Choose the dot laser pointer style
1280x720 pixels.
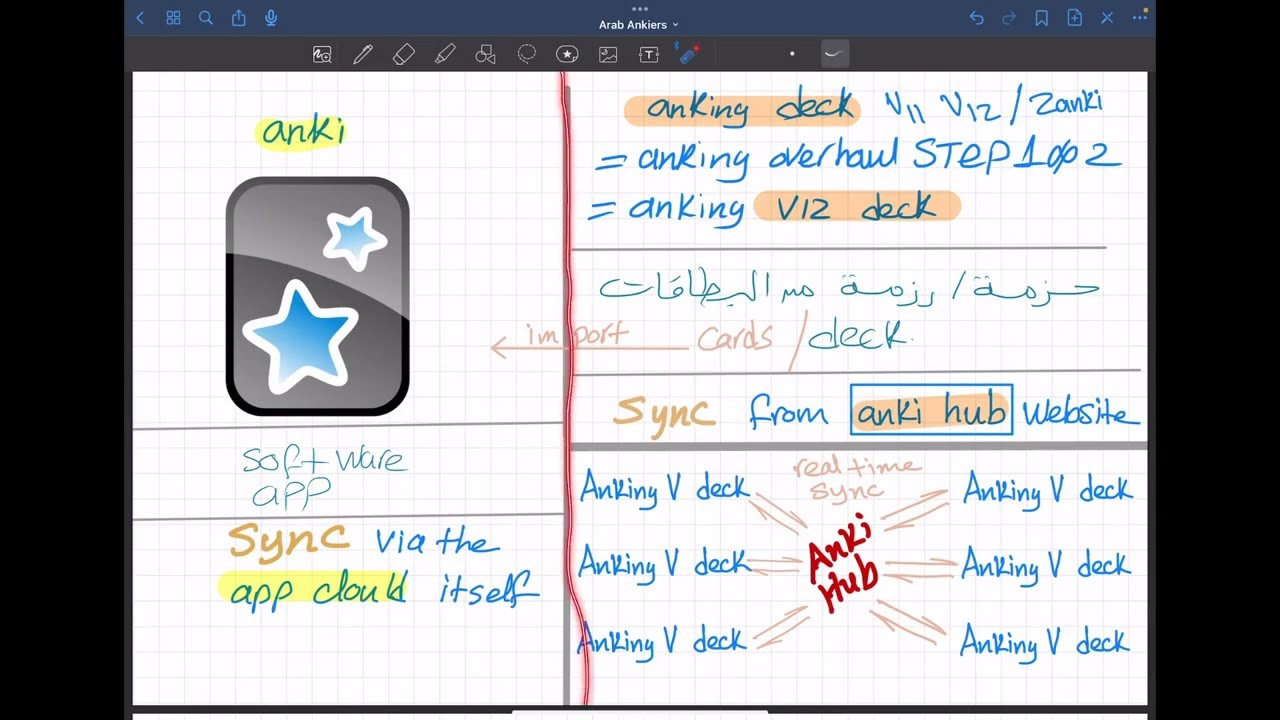point(792,54)
